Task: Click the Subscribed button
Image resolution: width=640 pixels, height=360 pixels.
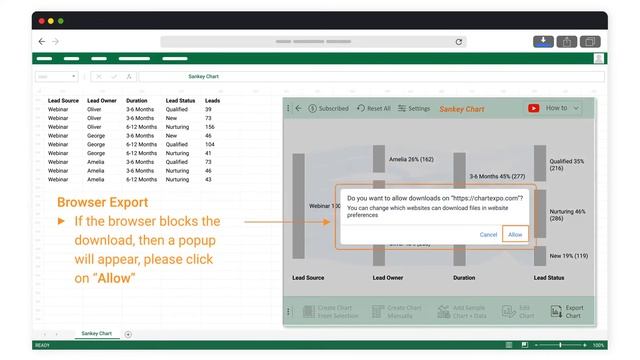Action: [x=329, y=108]
